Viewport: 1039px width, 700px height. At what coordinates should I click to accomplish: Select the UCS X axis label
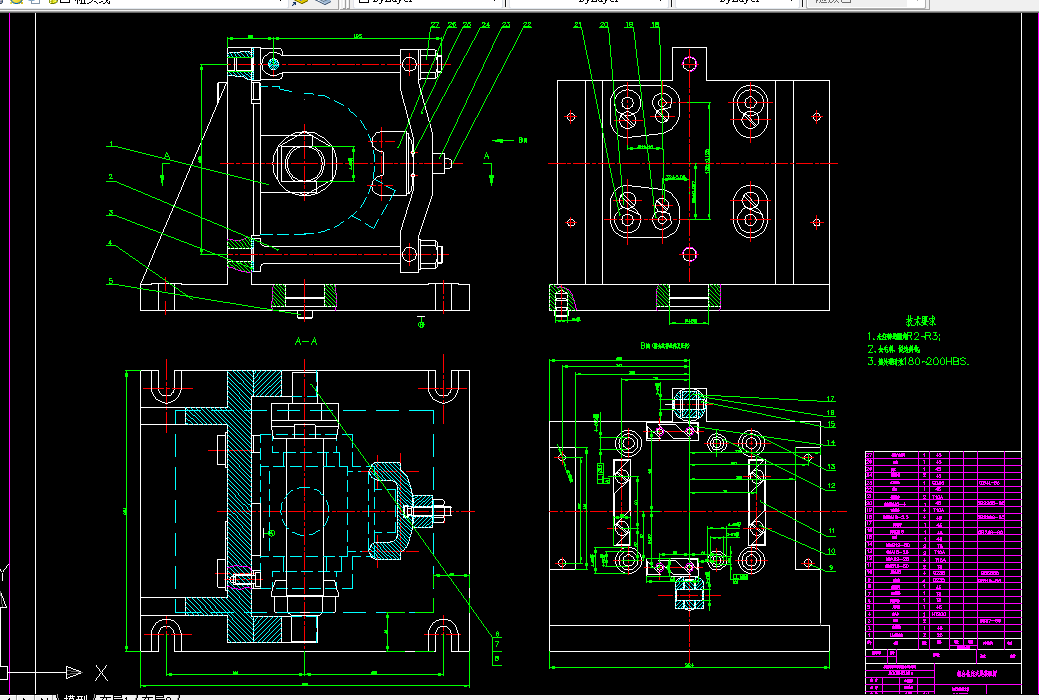[101, 673]
